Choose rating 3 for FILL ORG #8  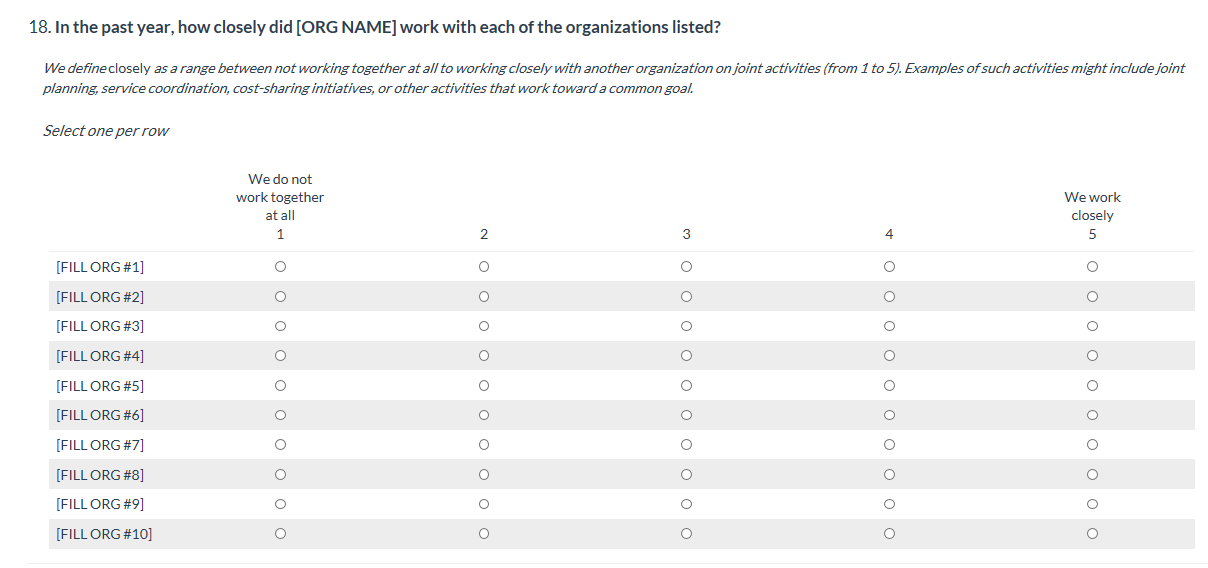686,475
